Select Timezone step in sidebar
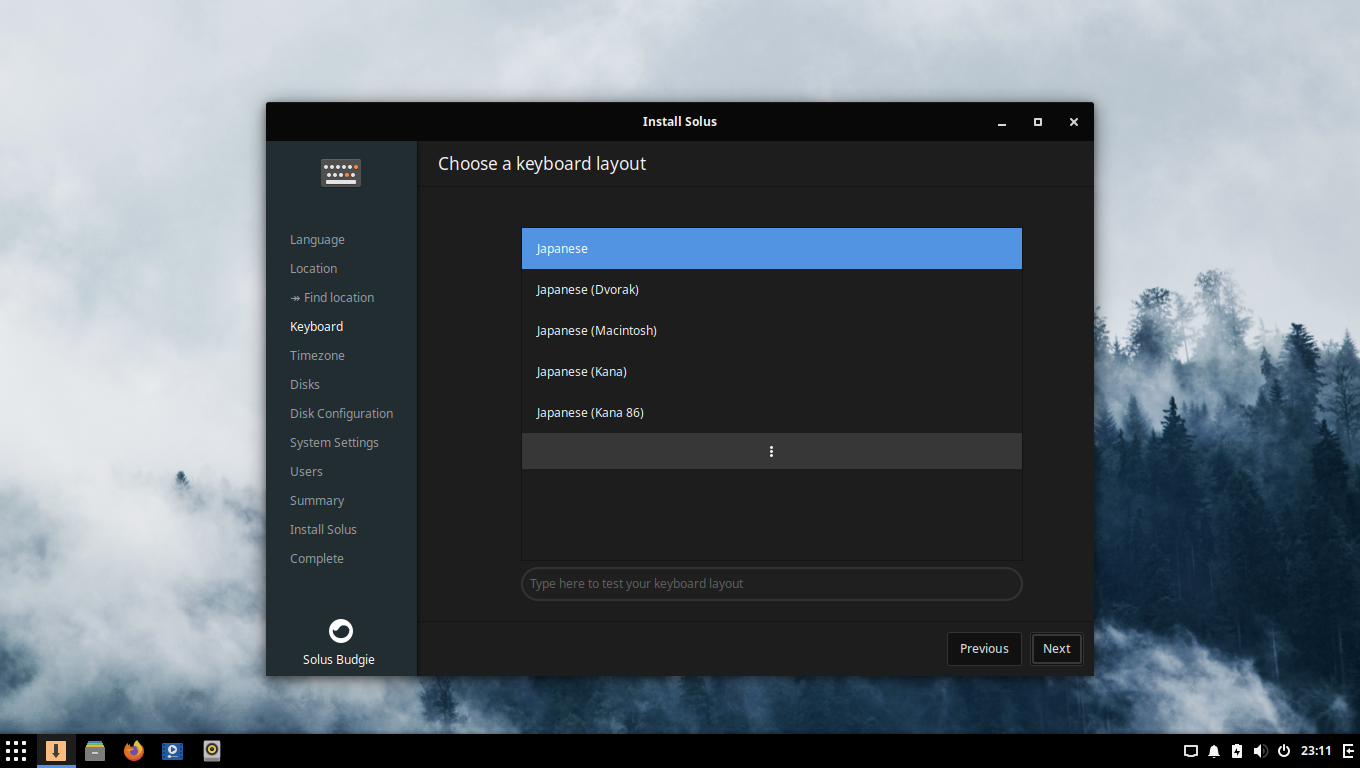This screenshot has height=768, width=1360. (x=317, y=356)
